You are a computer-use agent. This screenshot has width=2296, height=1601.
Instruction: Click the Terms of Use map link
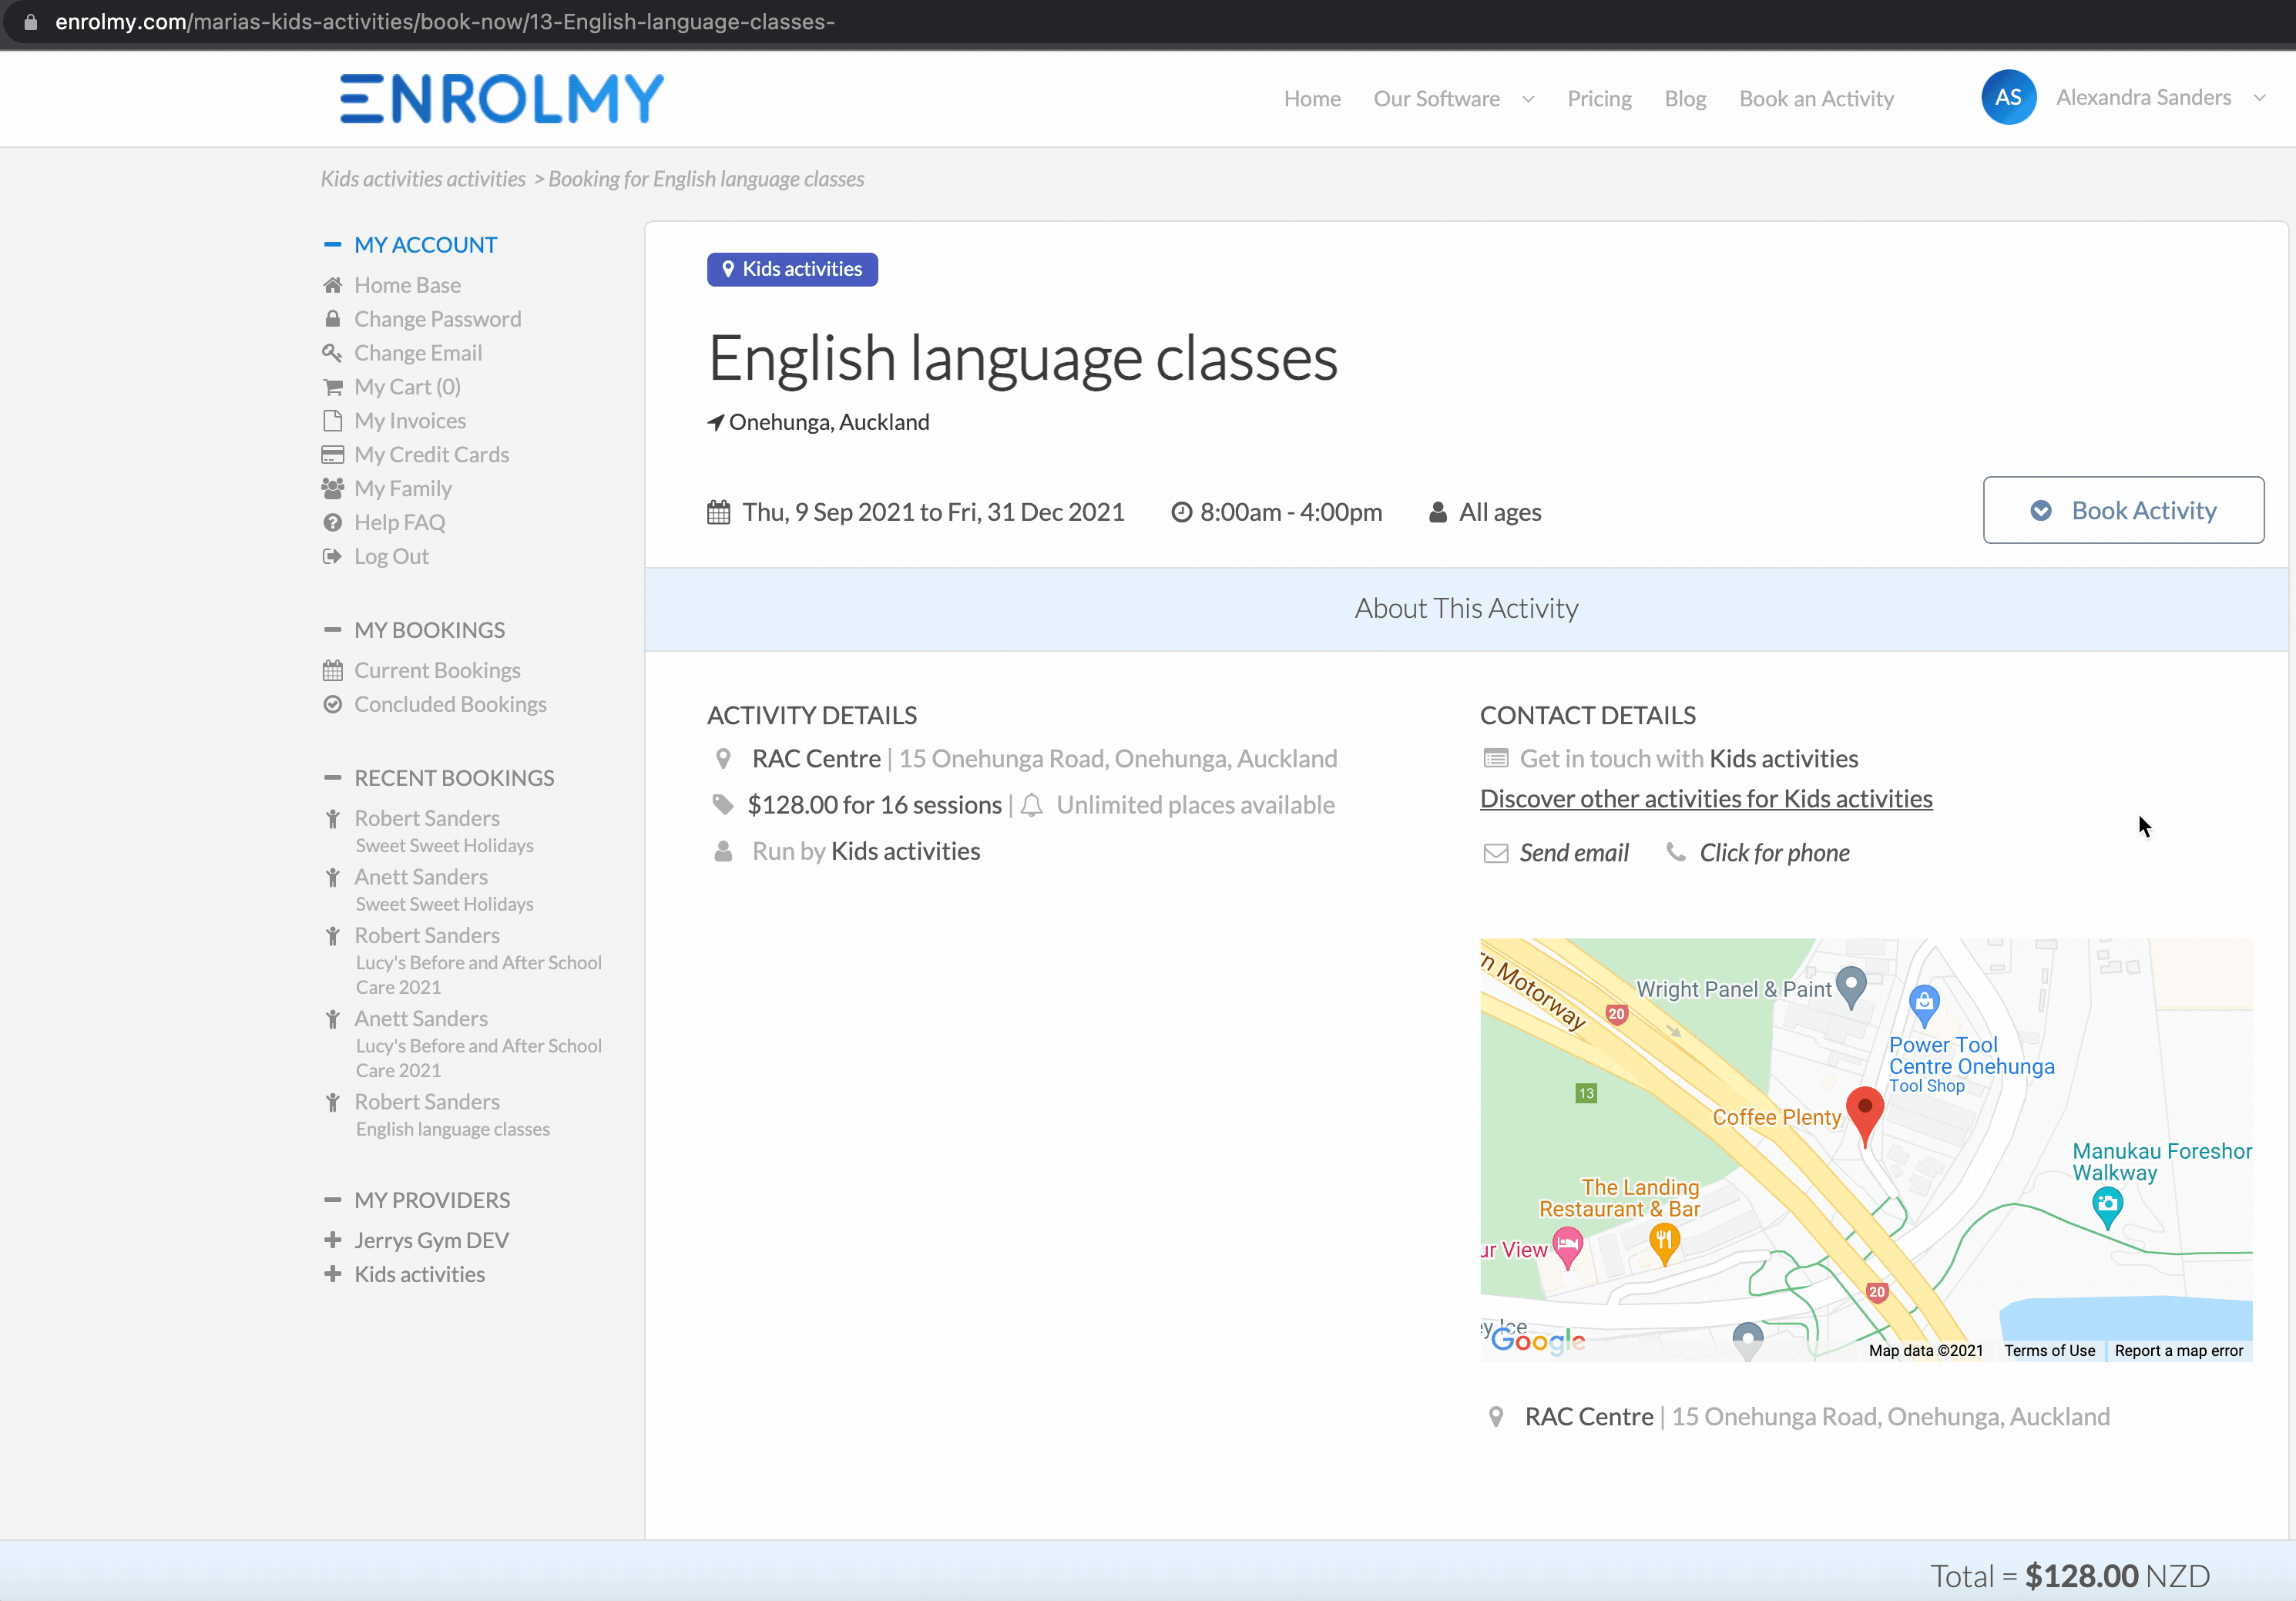point(2049,1350)
